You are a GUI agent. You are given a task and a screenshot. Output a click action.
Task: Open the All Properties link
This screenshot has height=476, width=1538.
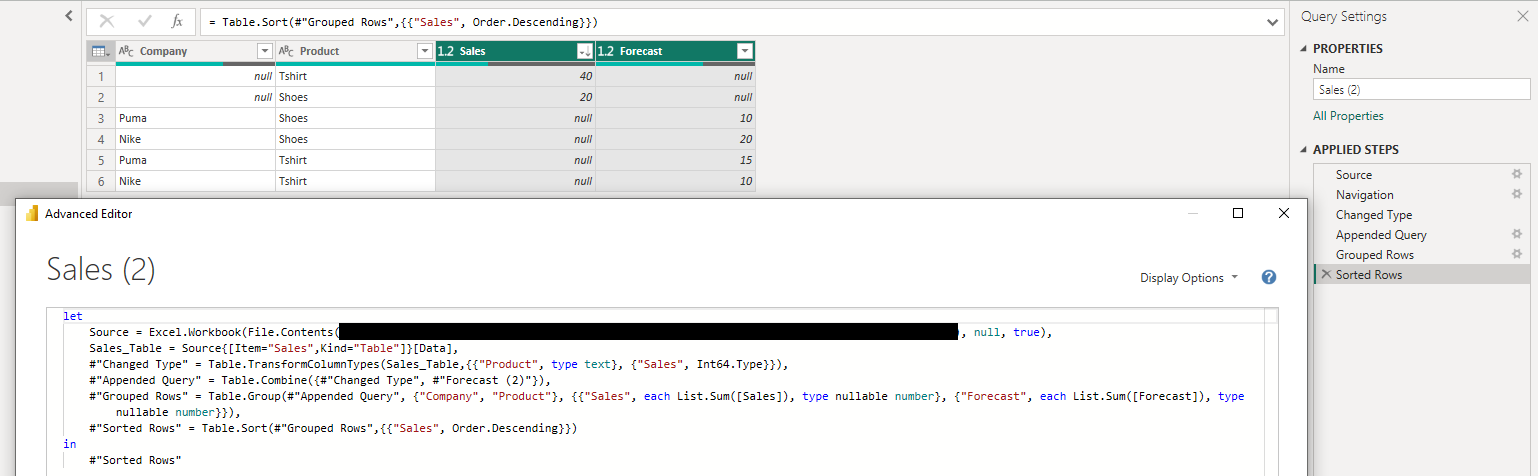1348,116
